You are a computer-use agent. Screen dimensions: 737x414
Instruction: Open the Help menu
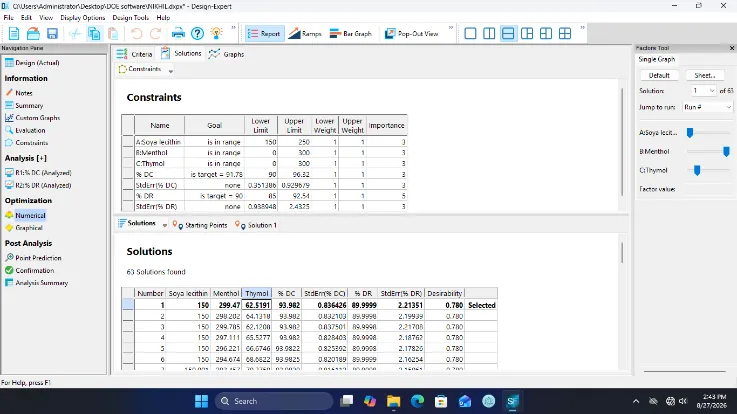point(163,17)
